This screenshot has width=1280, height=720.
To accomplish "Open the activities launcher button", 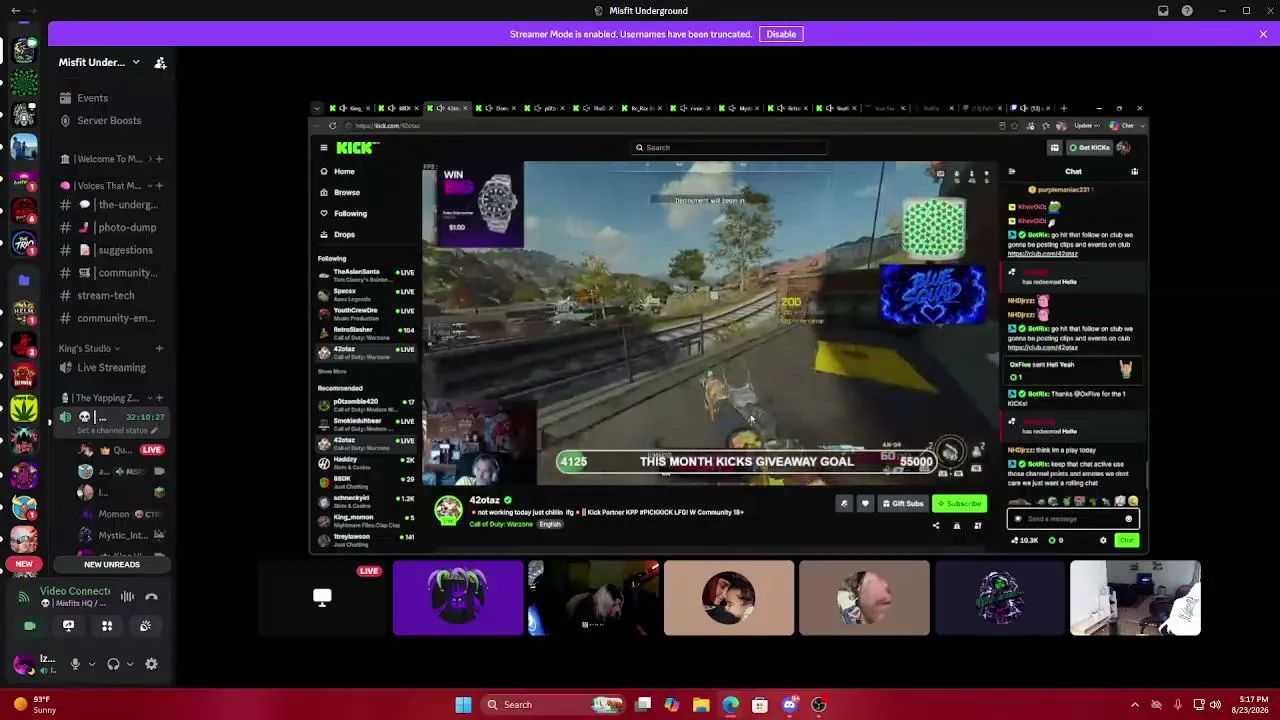I will [107, 626].
